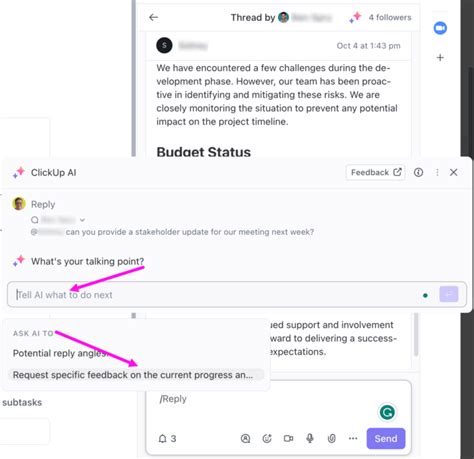Send the reply with Send button

(386, 439)
